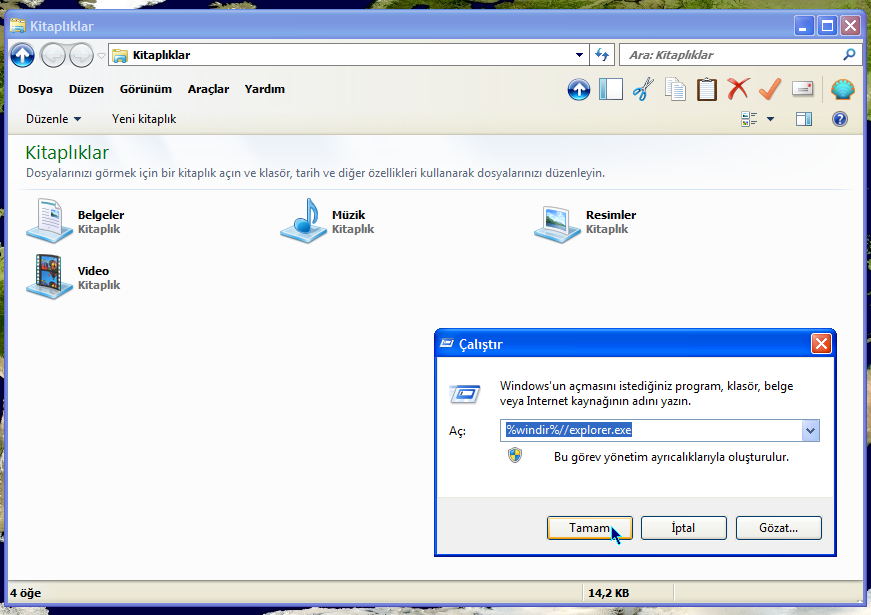Click the folder icon in Kitaplıklar title bar
This screenshot has height=615, width=871.
18,26
